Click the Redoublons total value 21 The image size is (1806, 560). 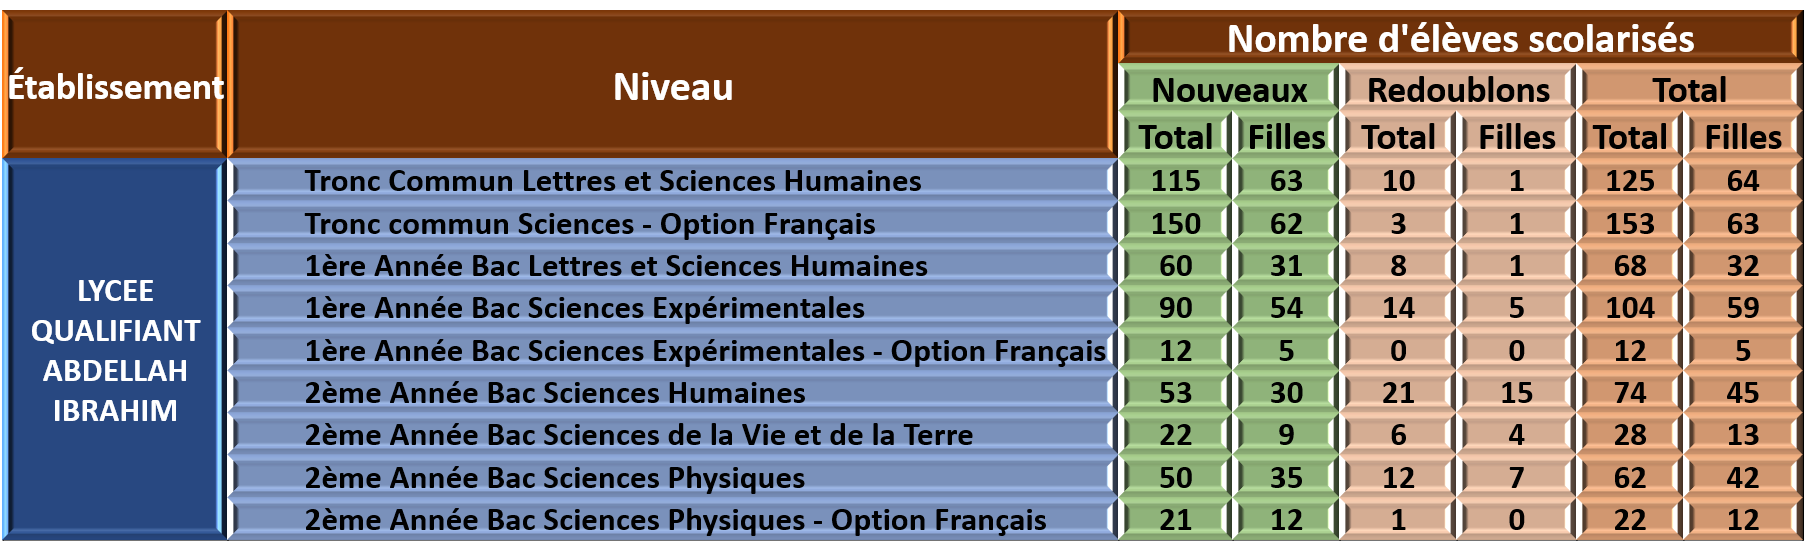[x=1398, y=393]
